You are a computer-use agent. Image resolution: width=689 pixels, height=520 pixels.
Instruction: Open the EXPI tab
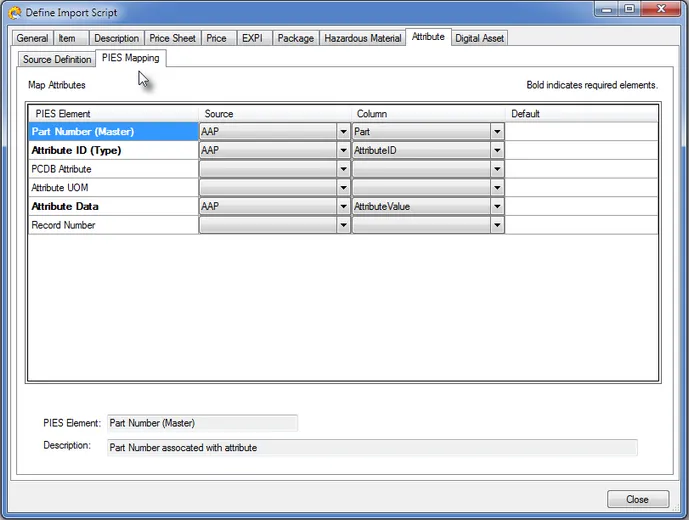pos(251,38)
